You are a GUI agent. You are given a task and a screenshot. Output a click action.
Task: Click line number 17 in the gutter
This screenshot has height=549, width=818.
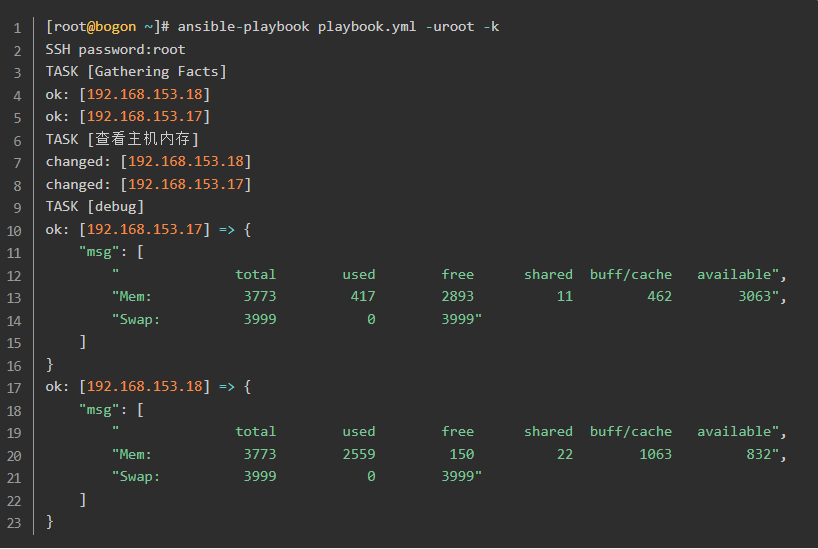tap(17, 386)
